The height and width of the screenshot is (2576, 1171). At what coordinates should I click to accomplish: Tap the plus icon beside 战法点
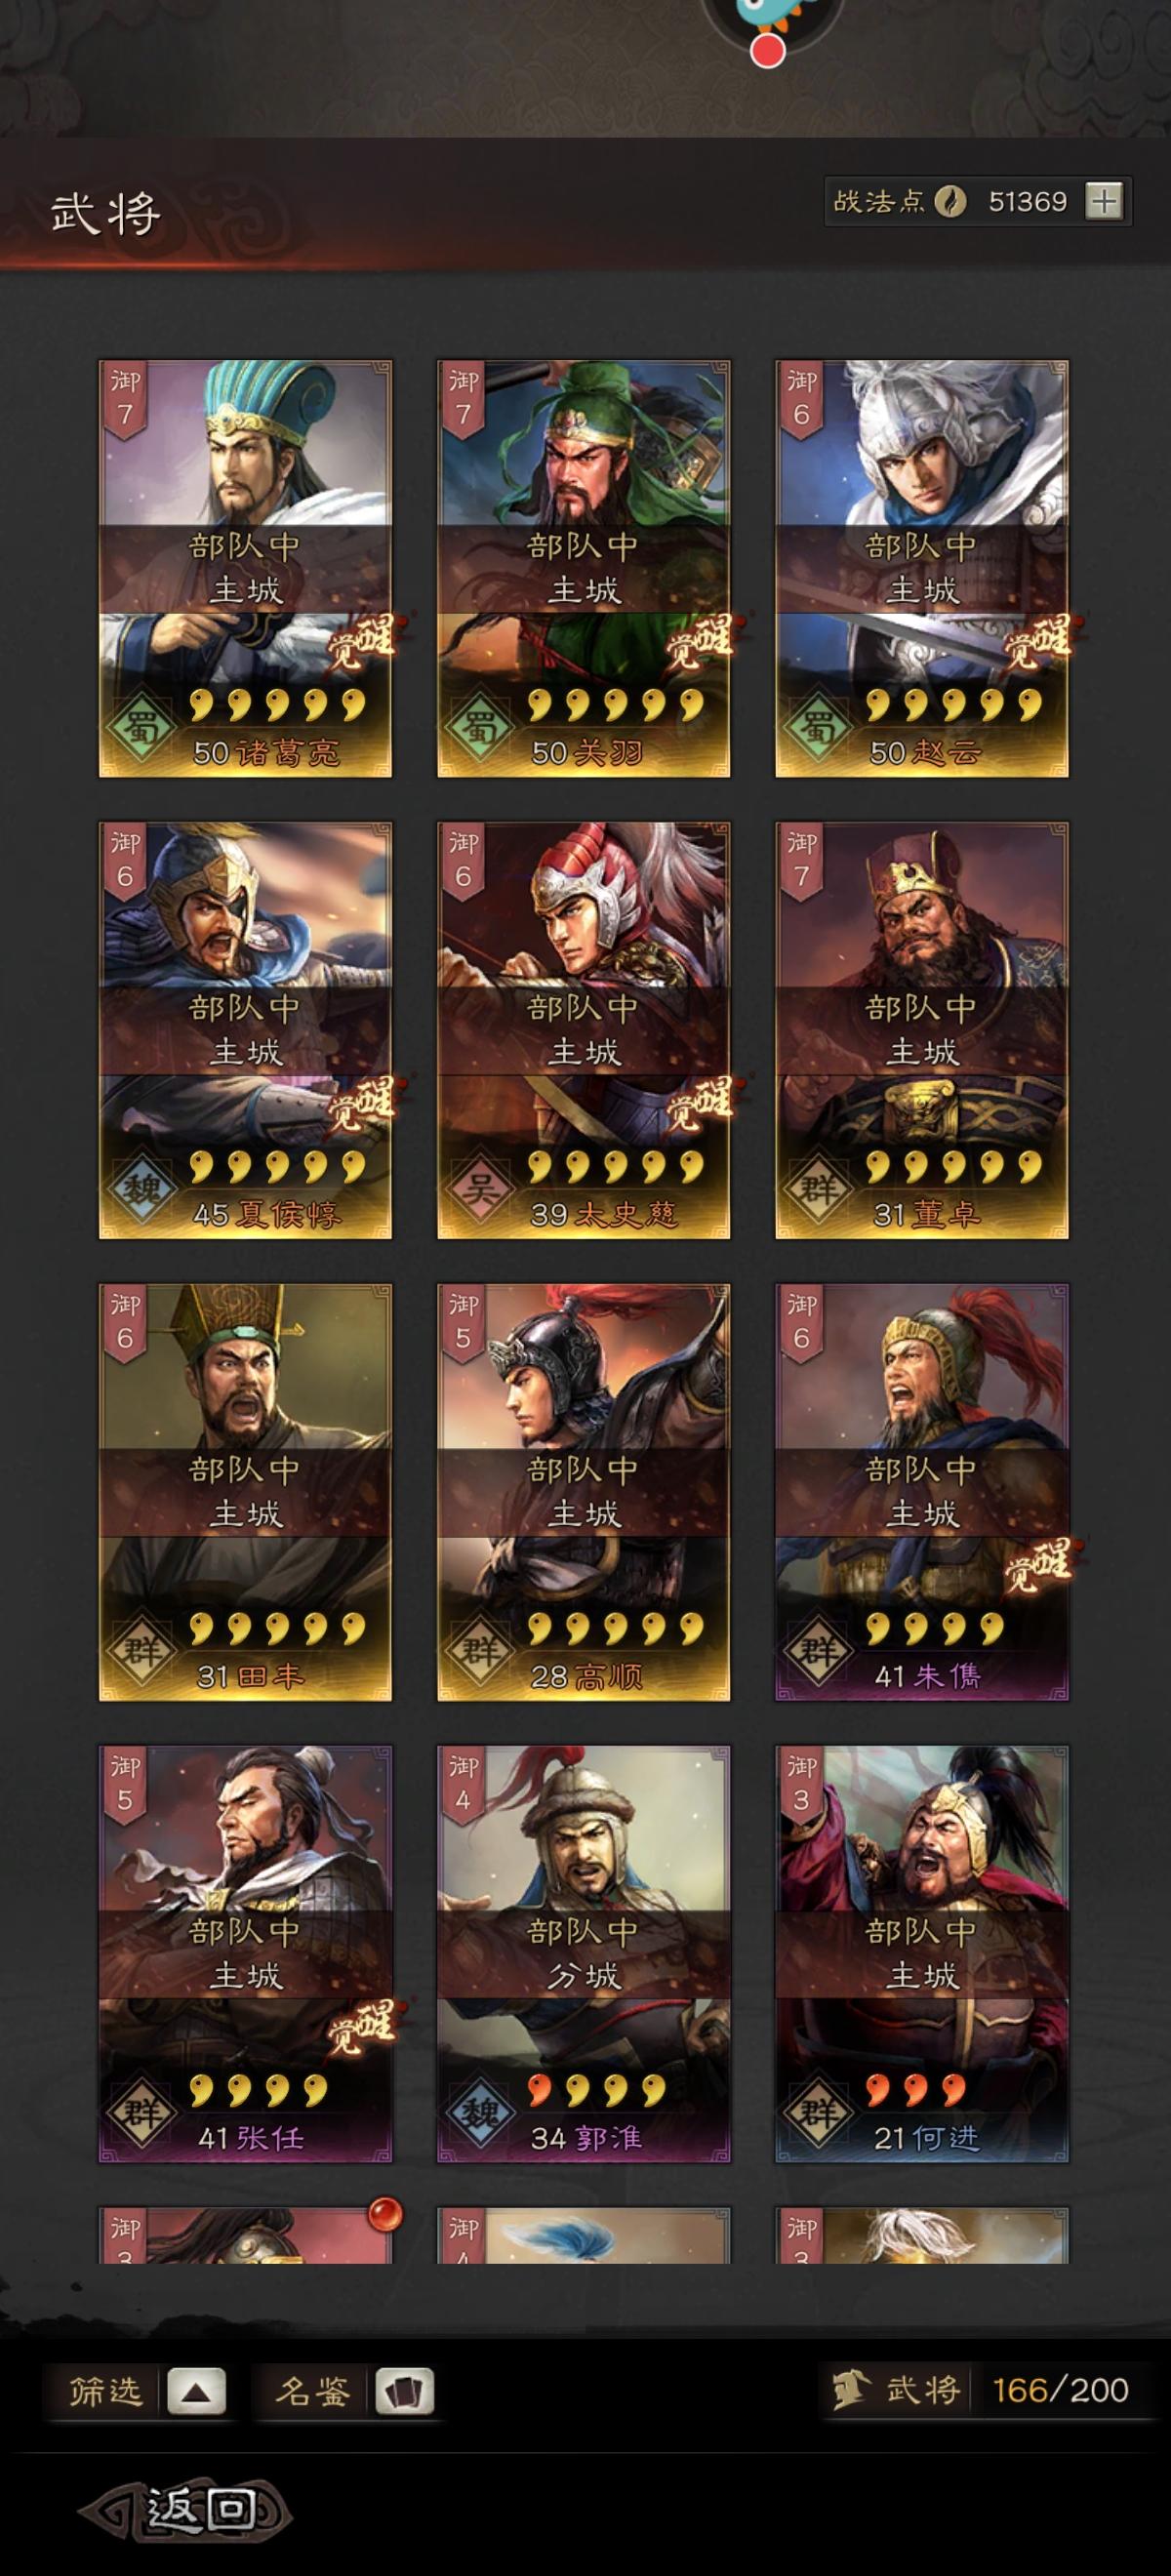pos(1104,201)
